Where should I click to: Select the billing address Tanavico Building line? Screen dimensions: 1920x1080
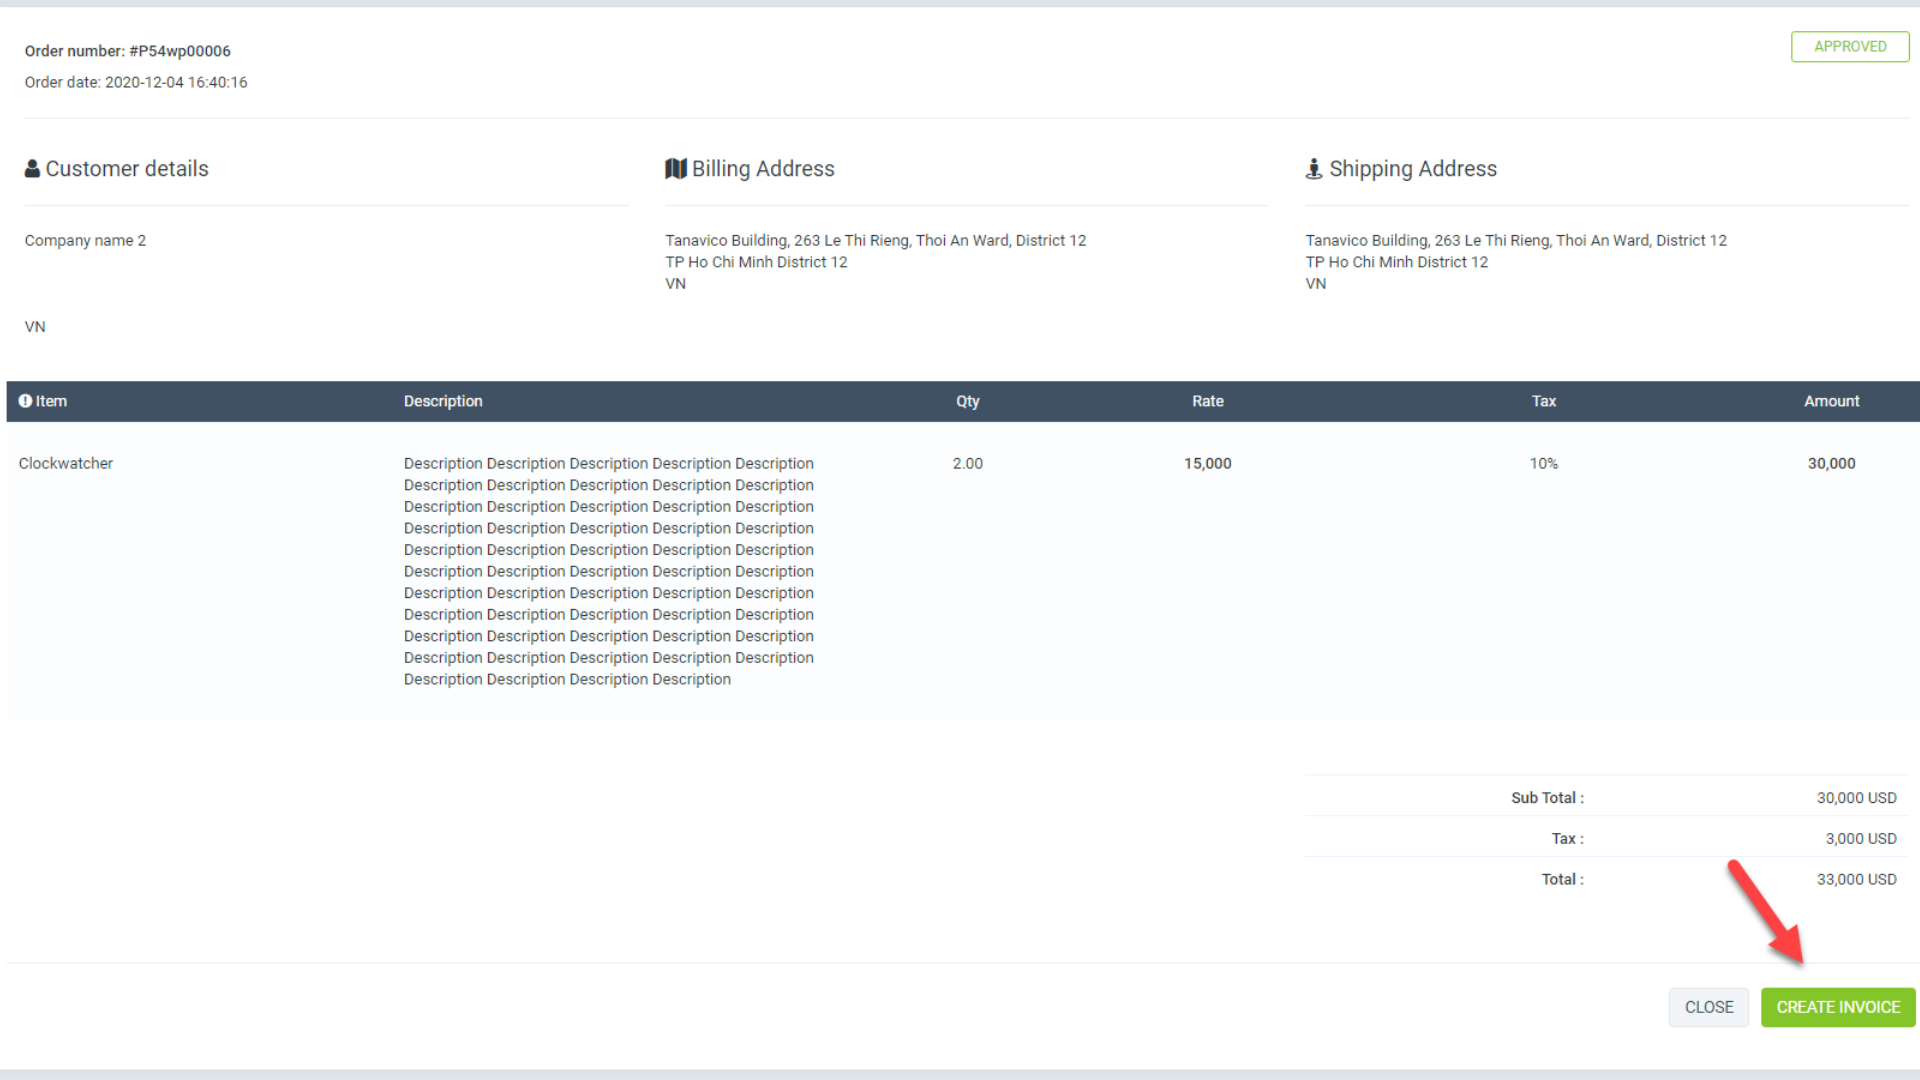[875, 240]
